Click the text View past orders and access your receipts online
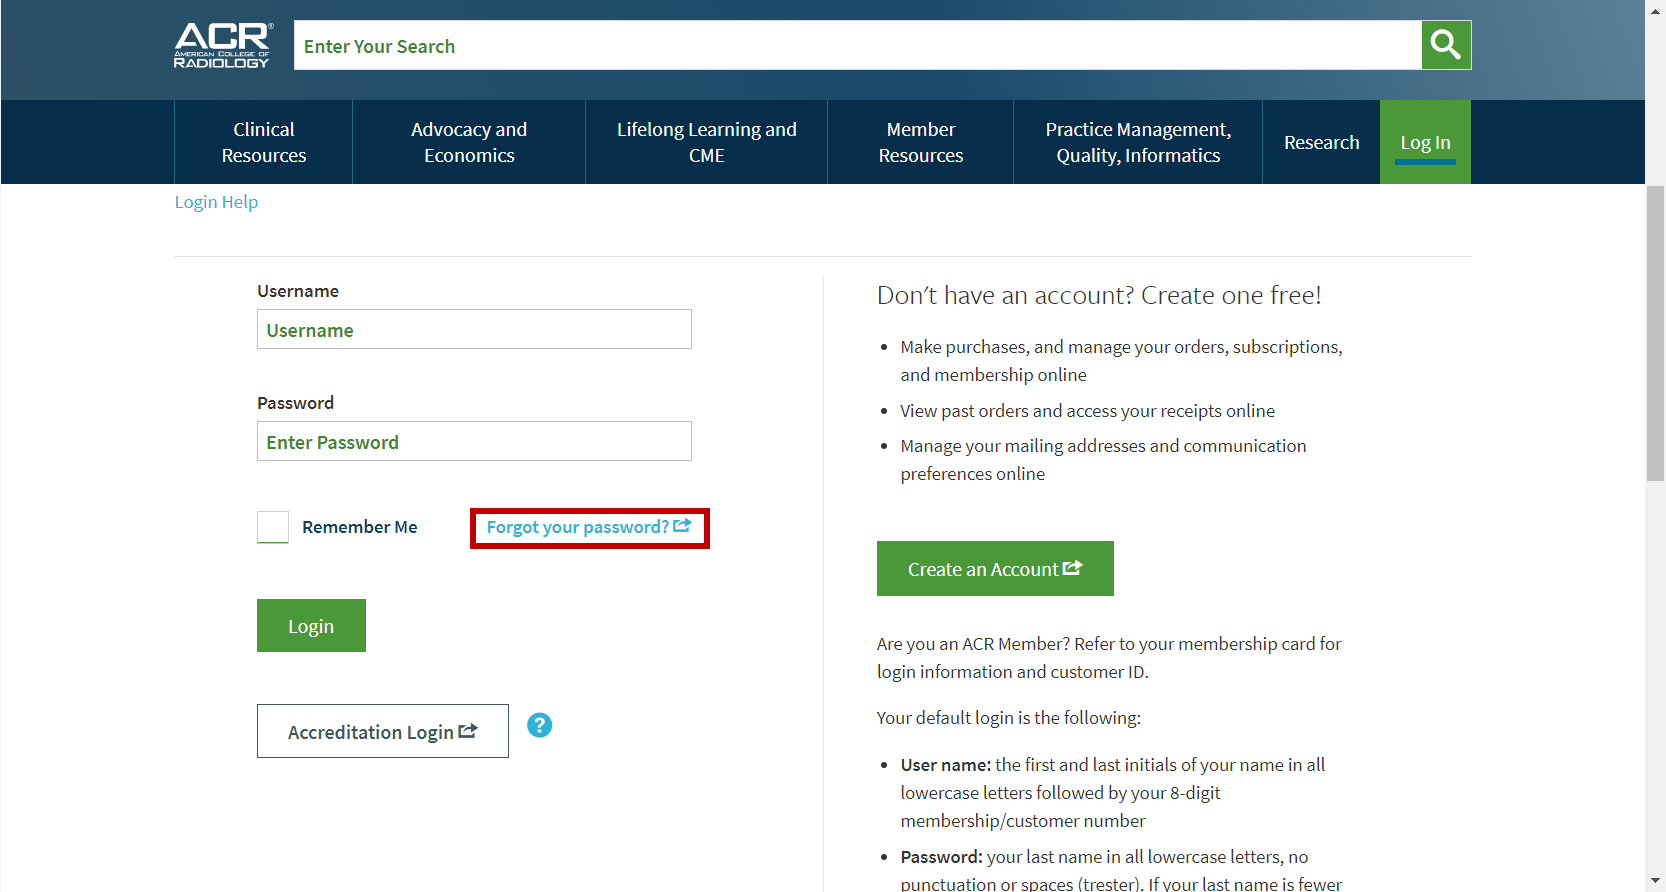This screenshot has height=892, width=1666. point(1087,411)
